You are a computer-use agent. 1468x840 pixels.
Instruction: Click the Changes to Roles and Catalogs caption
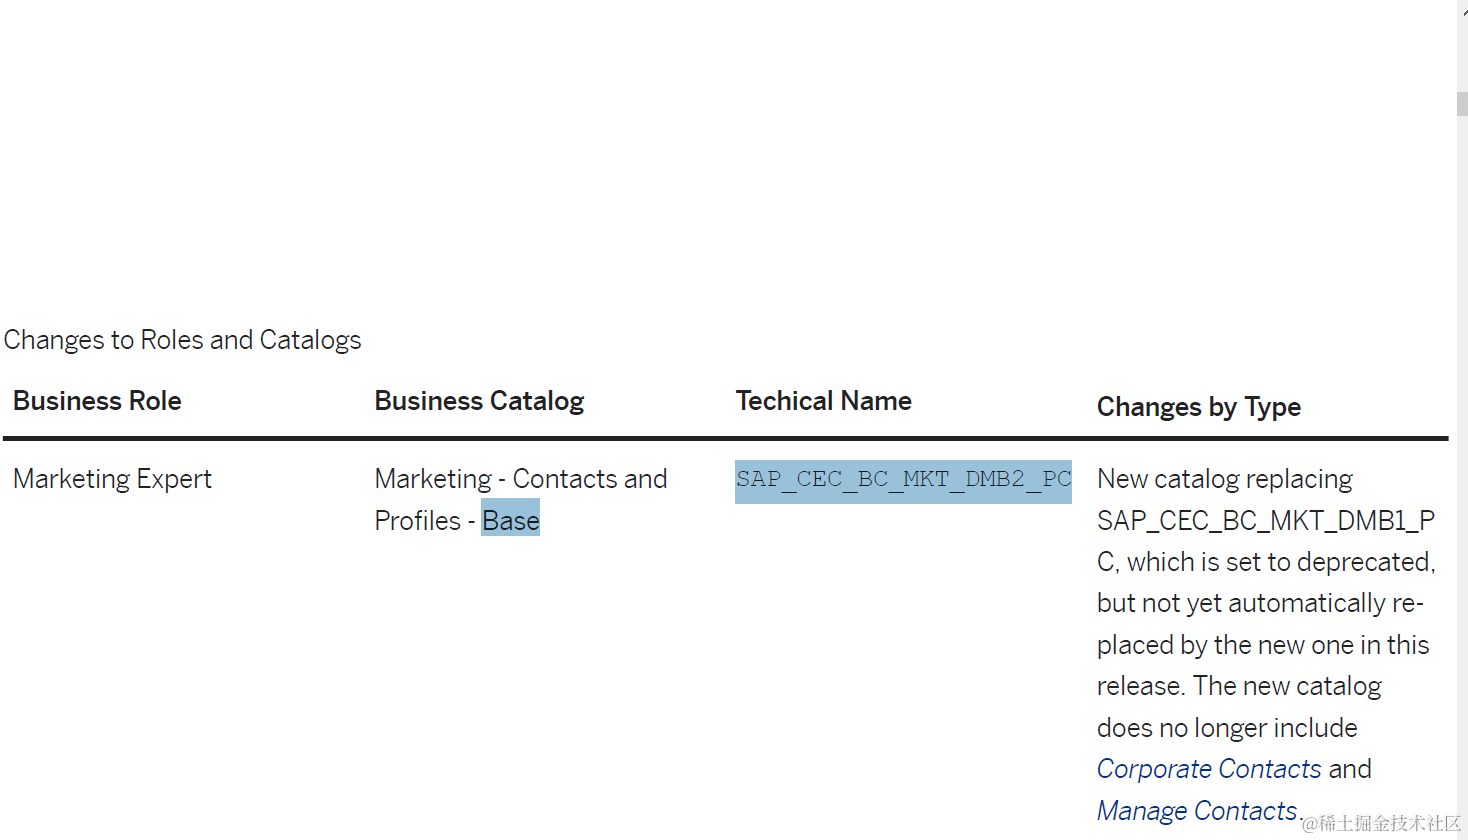[182, 340]
